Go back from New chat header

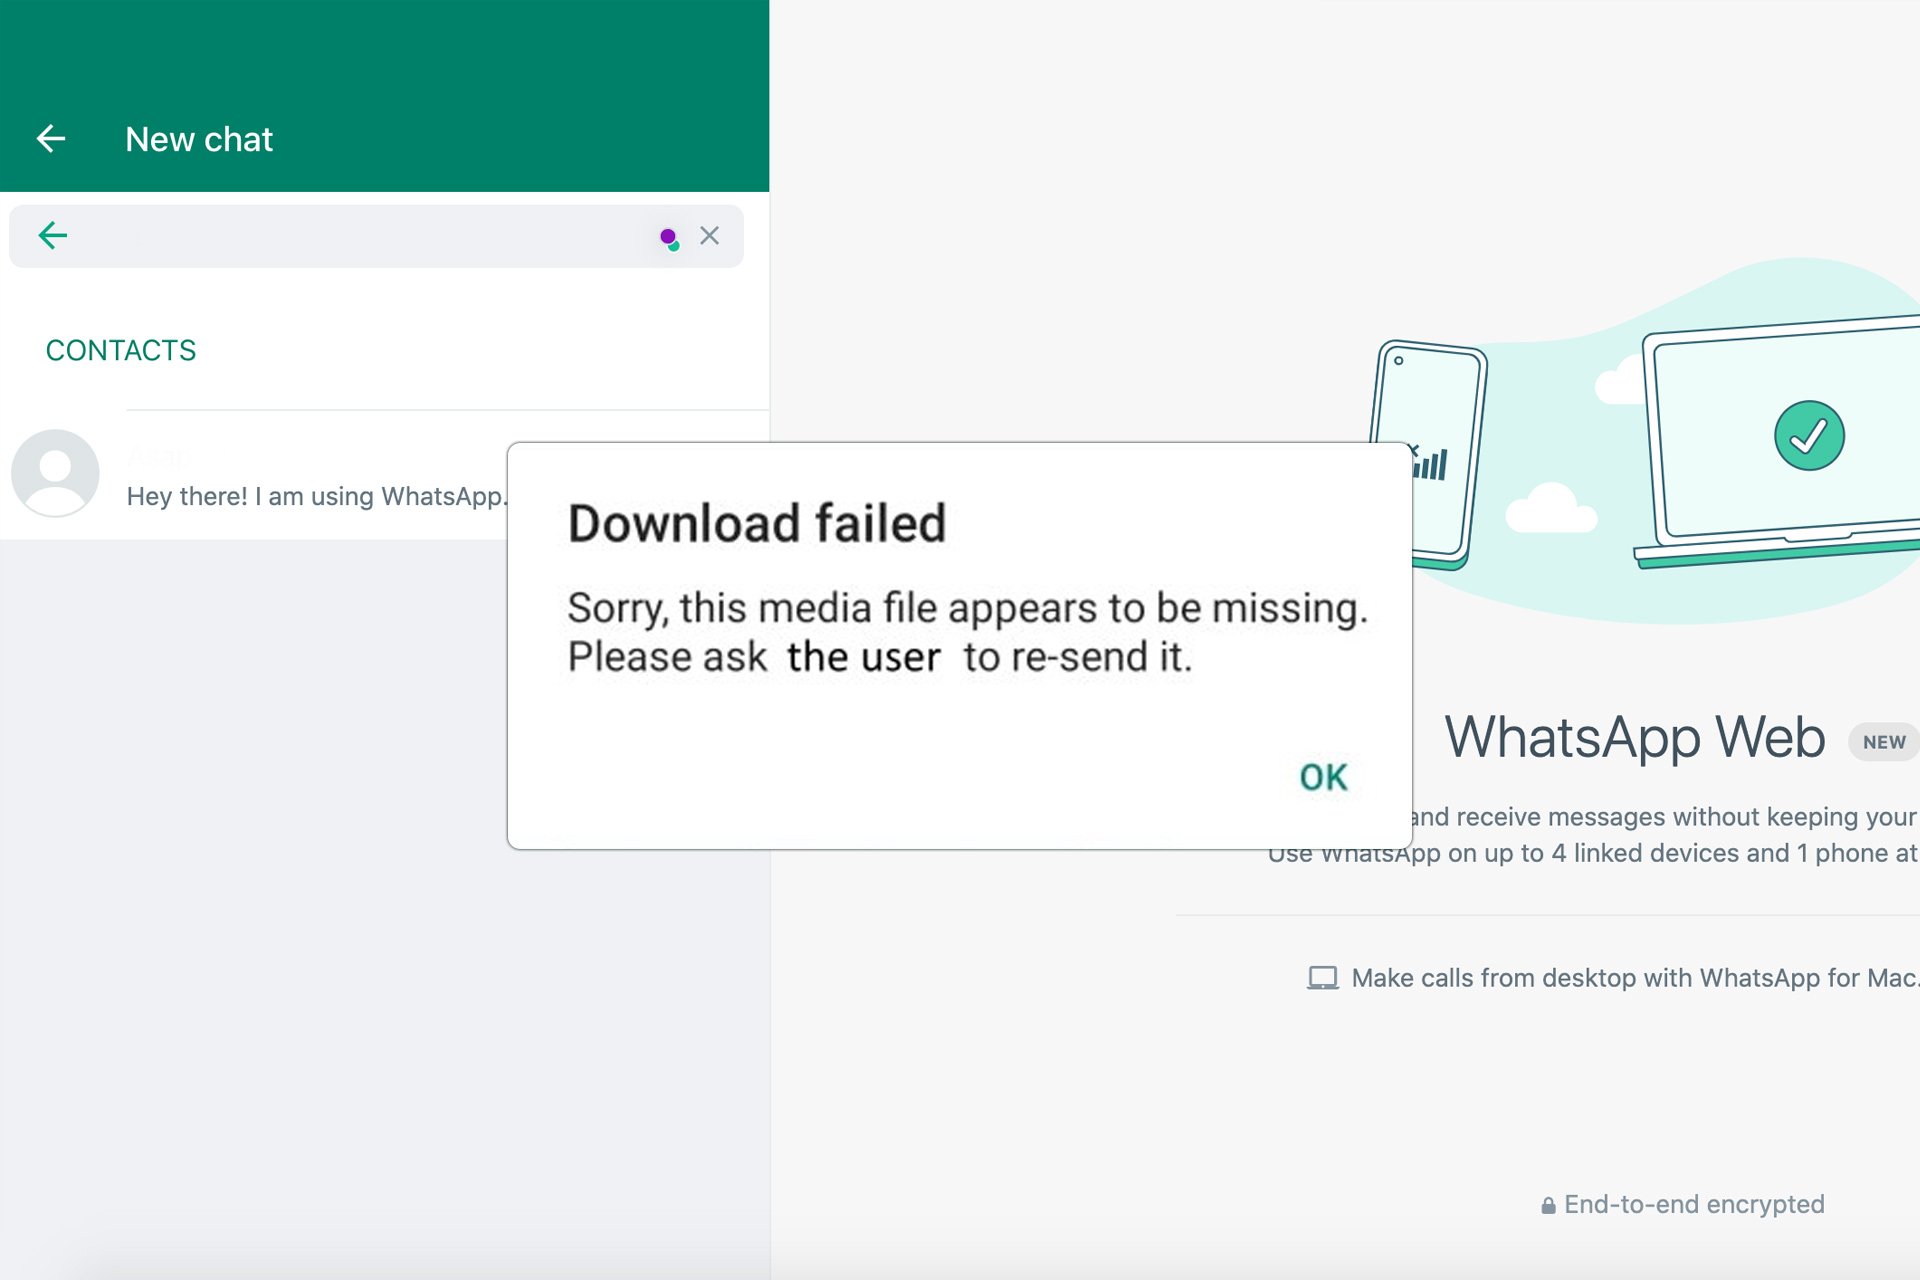51,139
